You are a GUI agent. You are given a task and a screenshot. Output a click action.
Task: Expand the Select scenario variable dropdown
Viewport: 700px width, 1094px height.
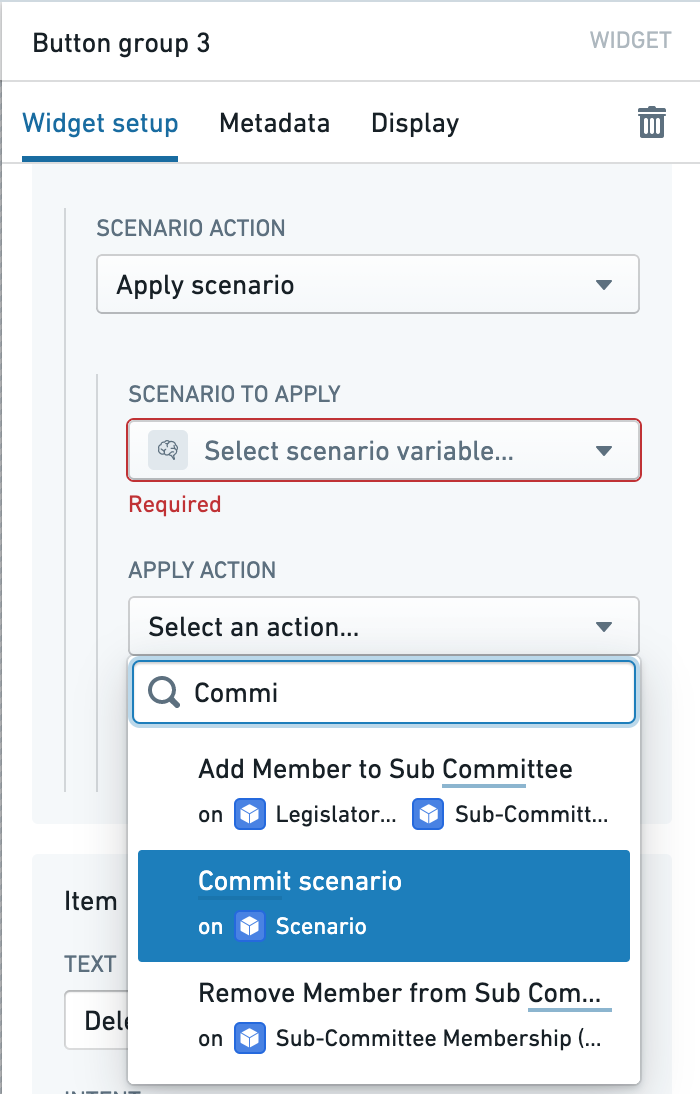coord(384,450)
